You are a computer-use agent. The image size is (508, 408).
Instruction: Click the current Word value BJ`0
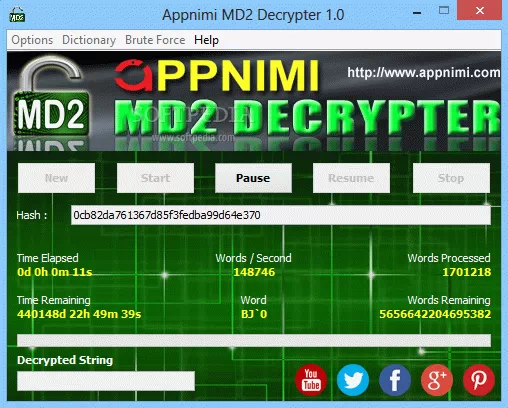pyautogui.click(x=254, y=314)
